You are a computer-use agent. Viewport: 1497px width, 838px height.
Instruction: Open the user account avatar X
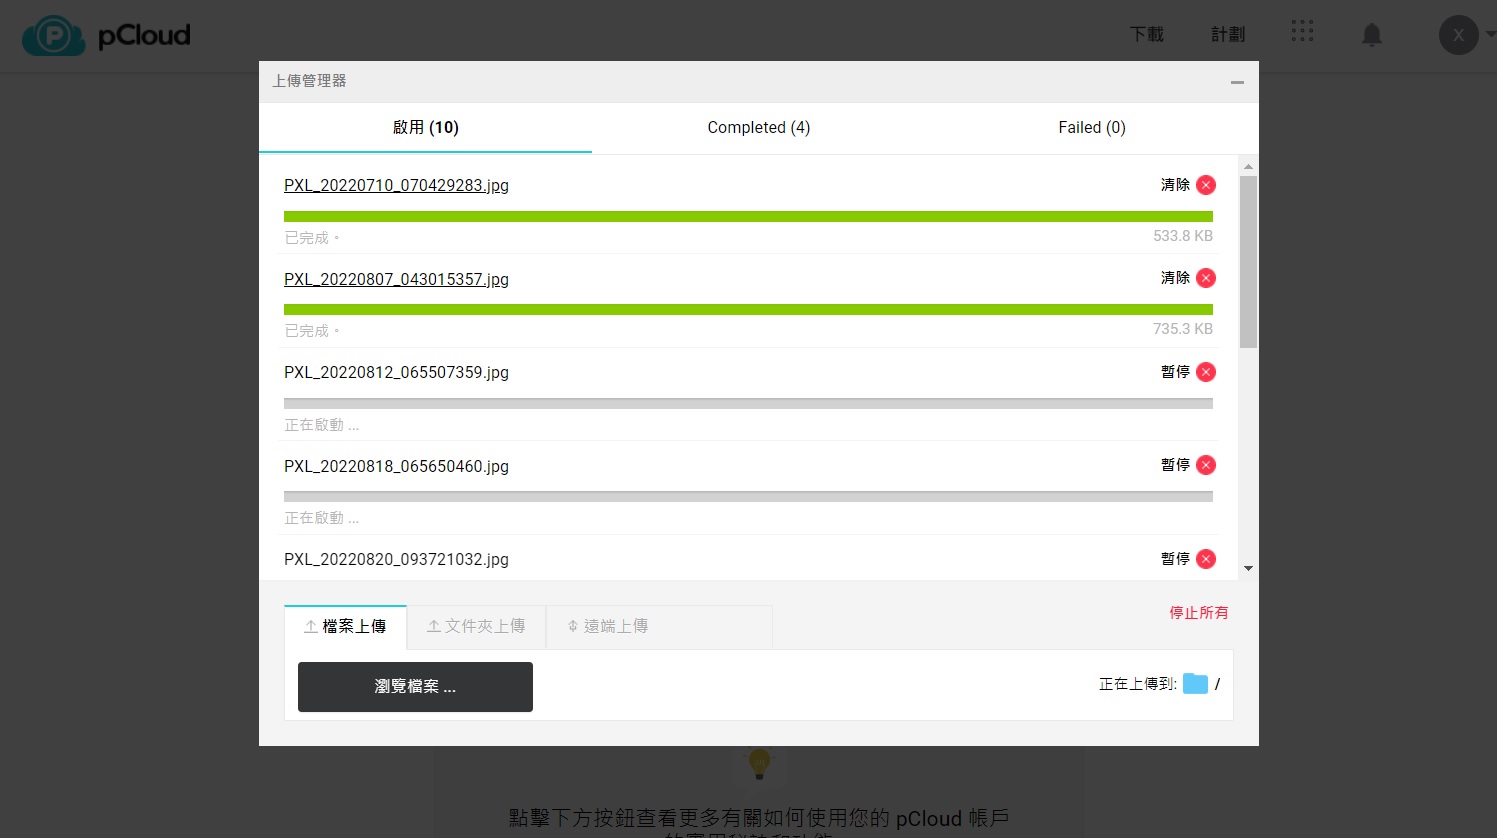(x=1459, y=35)
